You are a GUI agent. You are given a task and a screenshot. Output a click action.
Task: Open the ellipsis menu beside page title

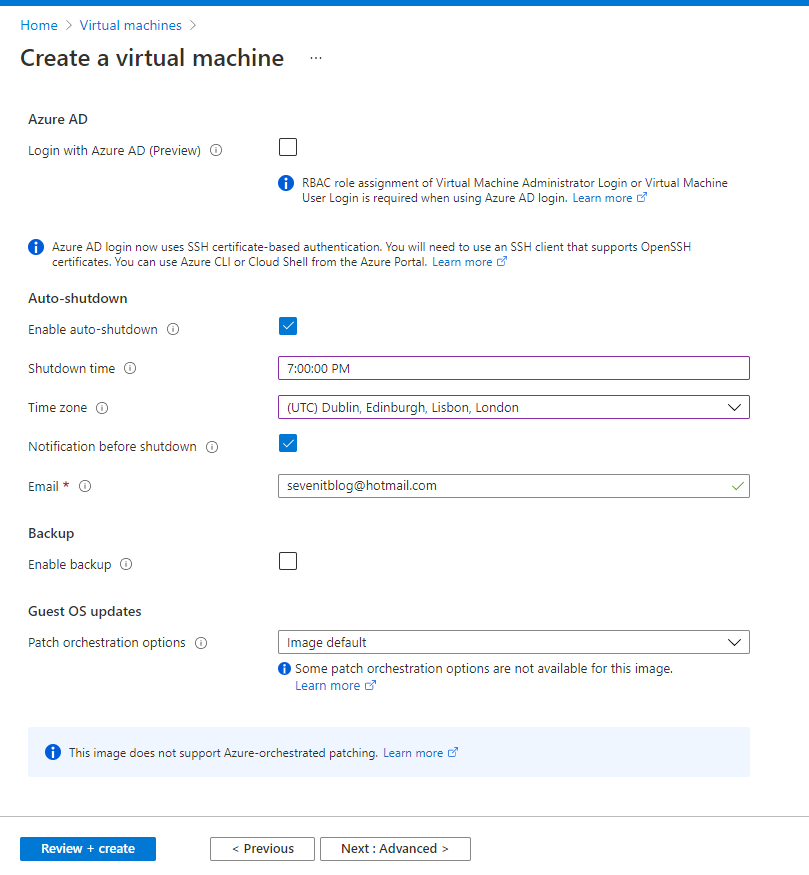[316, 58]
